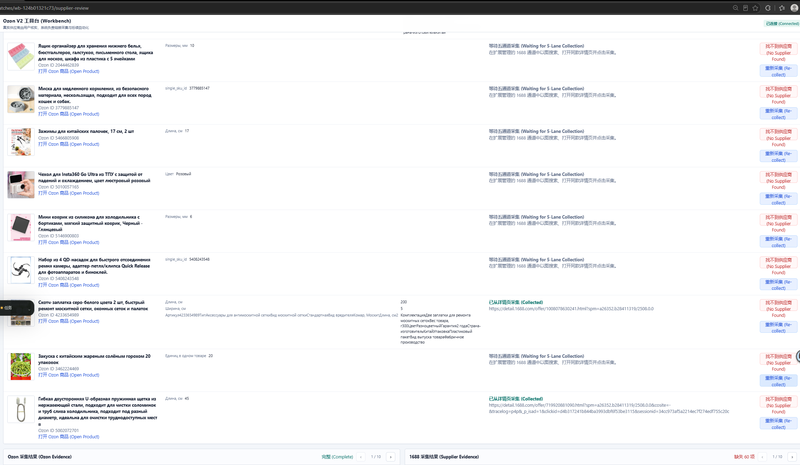Click the green Collected status in mosquito patch row

coord(516,302)
